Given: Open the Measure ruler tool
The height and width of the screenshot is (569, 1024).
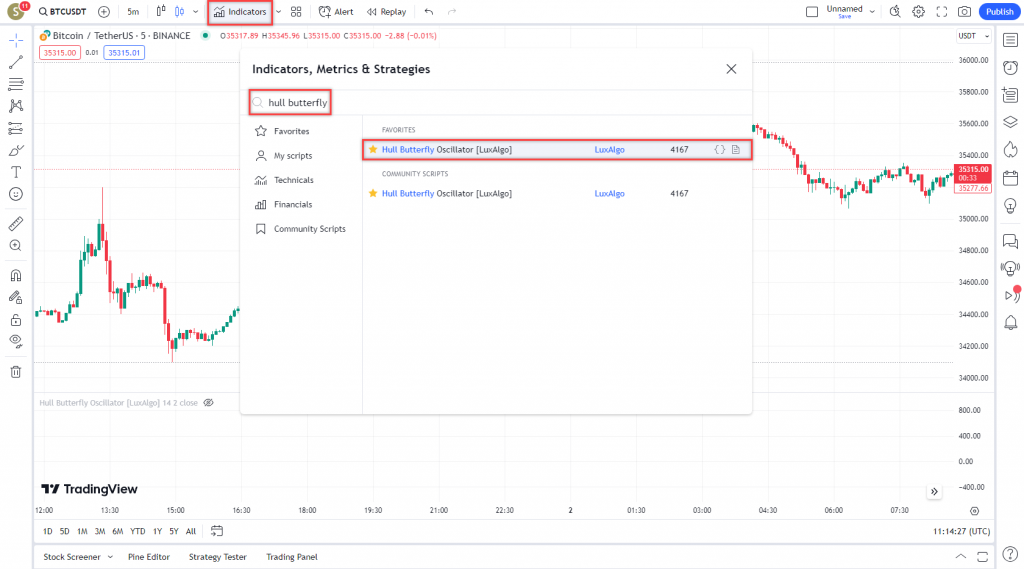Looking at the screenshot, I should click(16, 223).
